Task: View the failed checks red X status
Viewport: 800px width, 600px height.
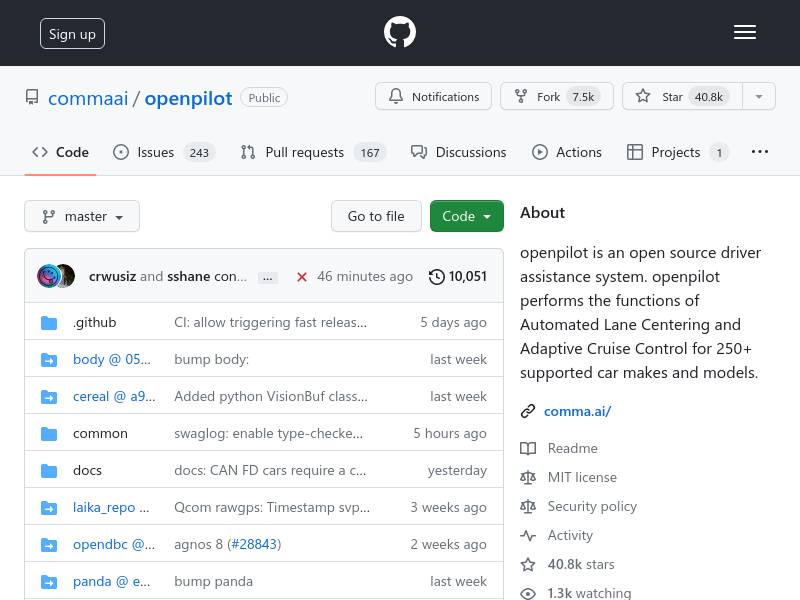Action: click(x=302, y=277)
